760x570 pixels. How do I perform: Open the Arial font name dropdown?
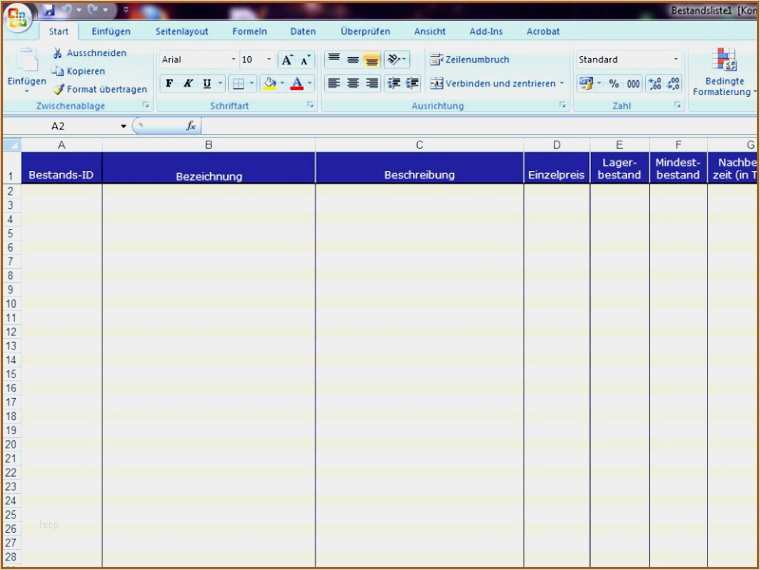(234, 60)
